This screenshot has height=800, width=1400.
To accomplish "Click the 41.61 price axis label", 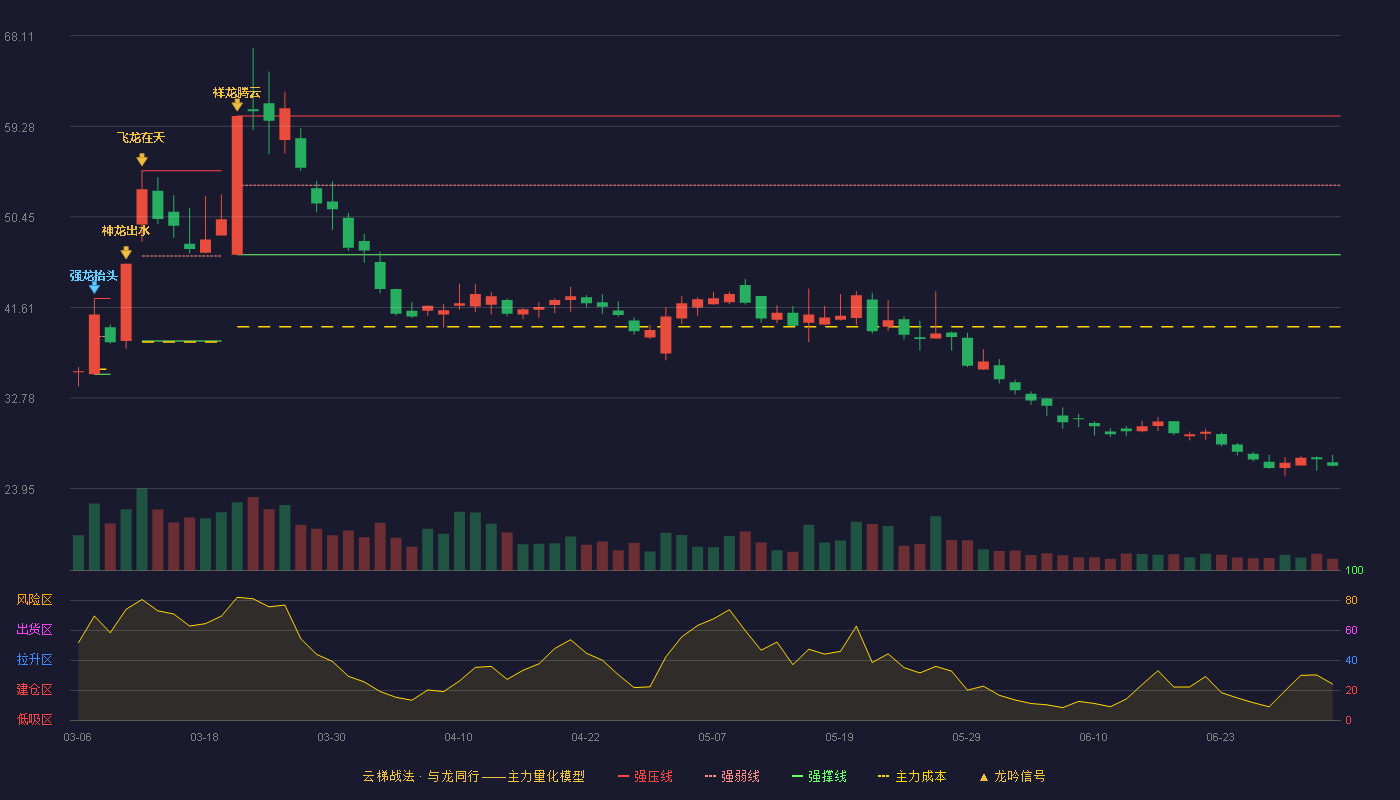I will (19, 308).
